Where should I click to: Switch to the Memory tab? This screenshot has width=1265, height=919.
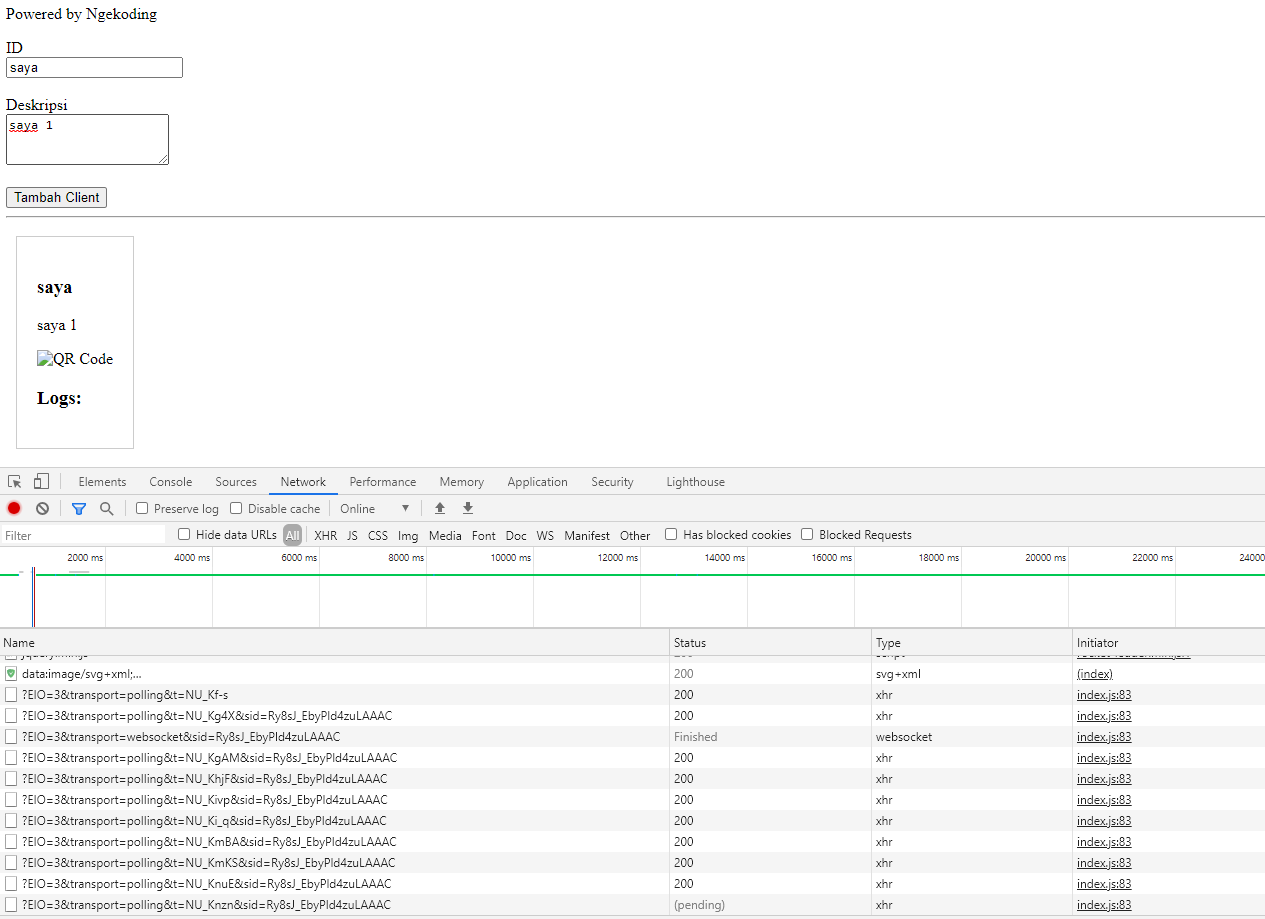[461, 482]
